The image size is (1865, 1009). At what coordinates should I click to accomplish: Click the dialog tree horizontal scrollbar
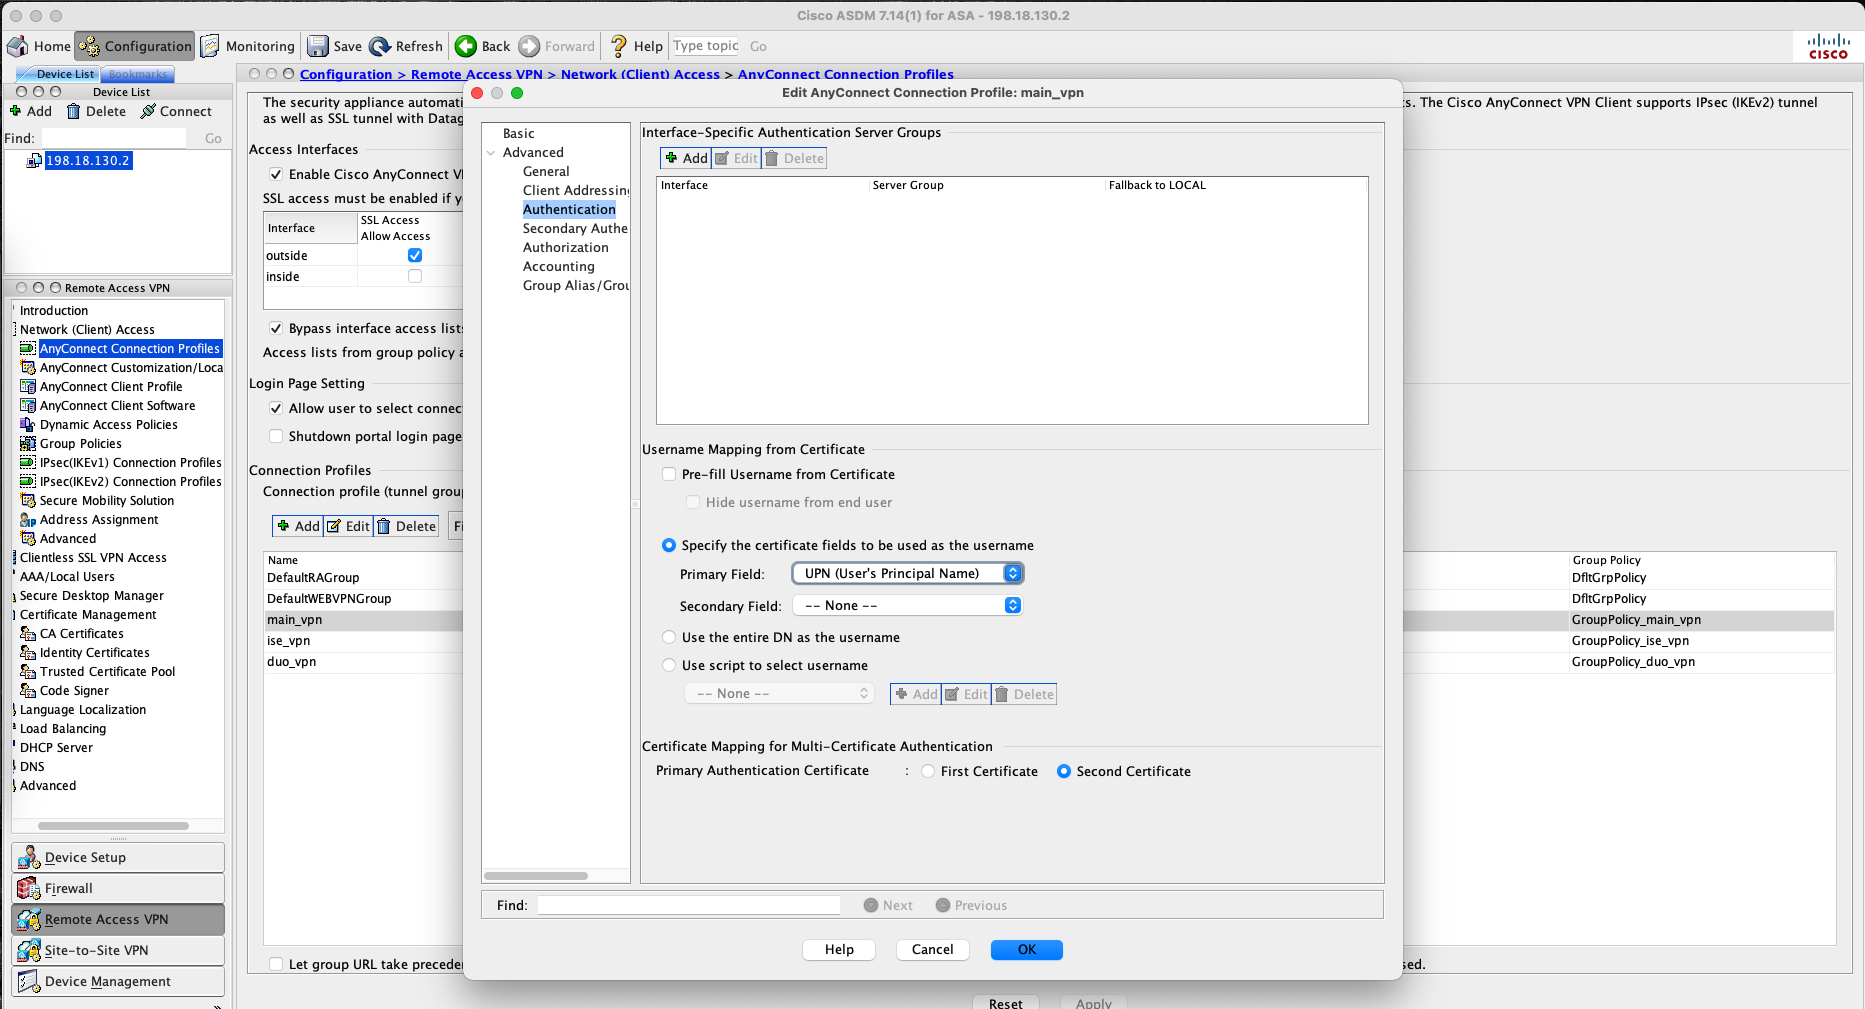537,876
